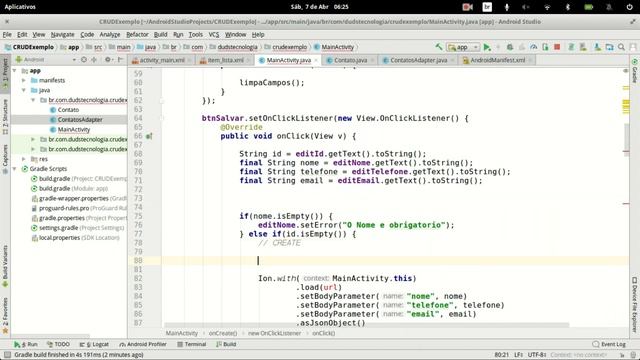Open the Build tool window button
Screen dimensions: 640x360
(x=226, y=344)
